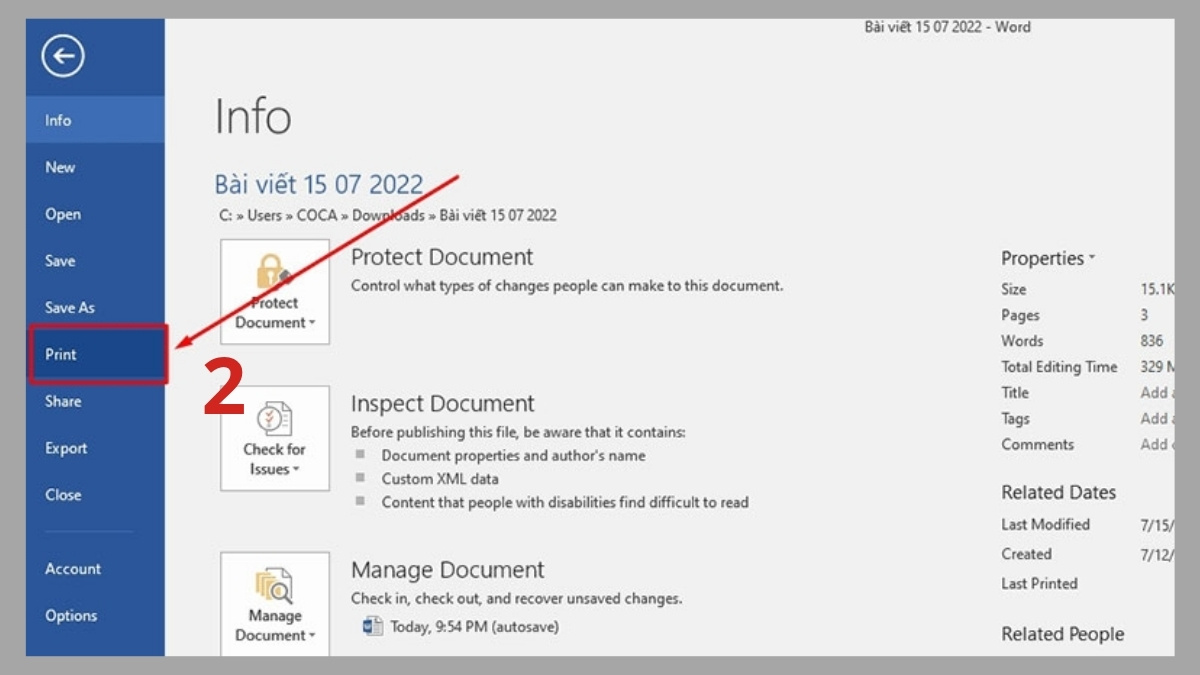Open the Share pane
This screenshot has width=1200, height=675.
coord(63,401)
